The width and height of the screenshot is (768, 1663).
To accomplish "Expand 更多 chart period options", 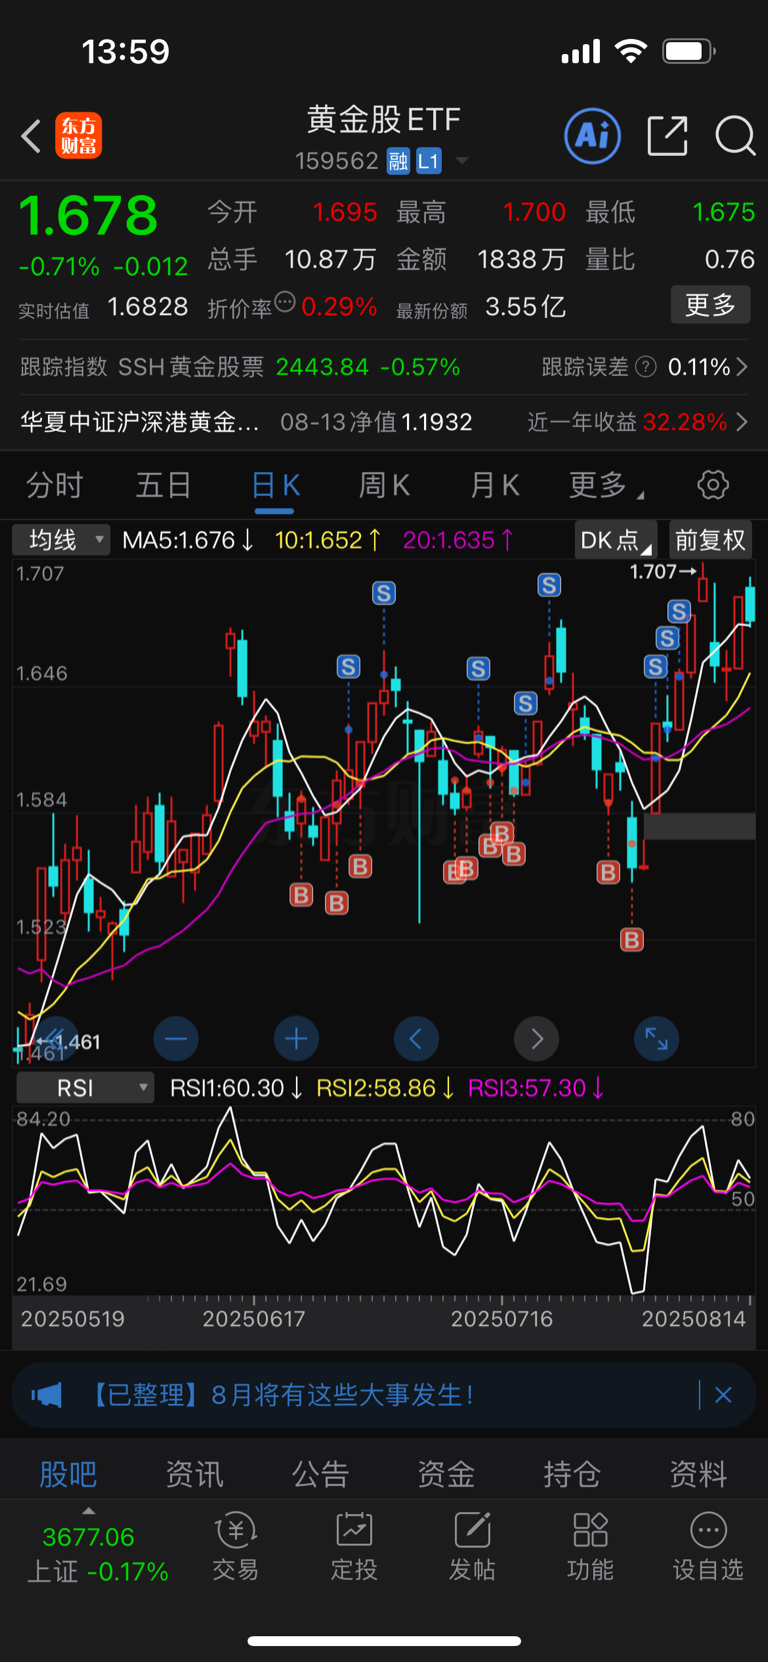I will click(606, 486).
